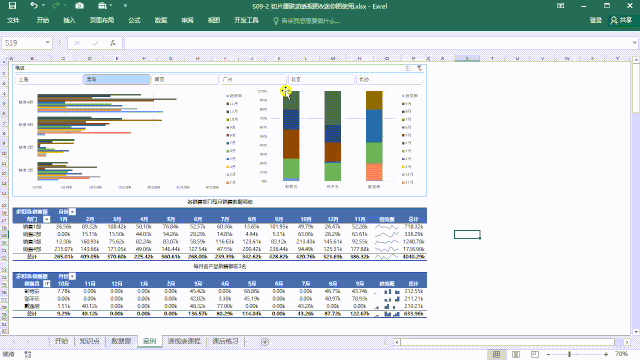
Task: Select 南京 in the slicer
Action: [185, 80]
